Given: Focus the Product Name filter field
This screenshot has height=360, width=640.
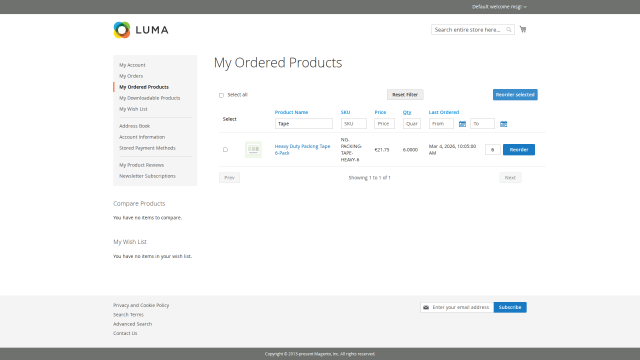Looking at the screenshot, I should click(x=304, y=124).
